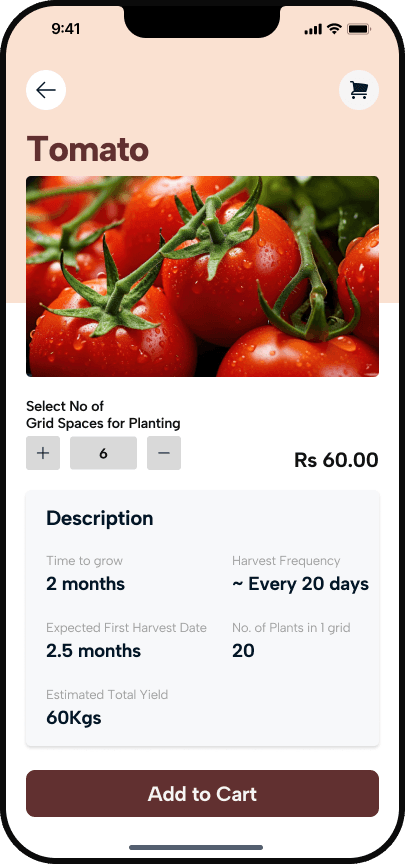This screenshot has height=864, width=405.
Task: Tap the Description heading
Action: pyautogui.click(x=100, y=518)
